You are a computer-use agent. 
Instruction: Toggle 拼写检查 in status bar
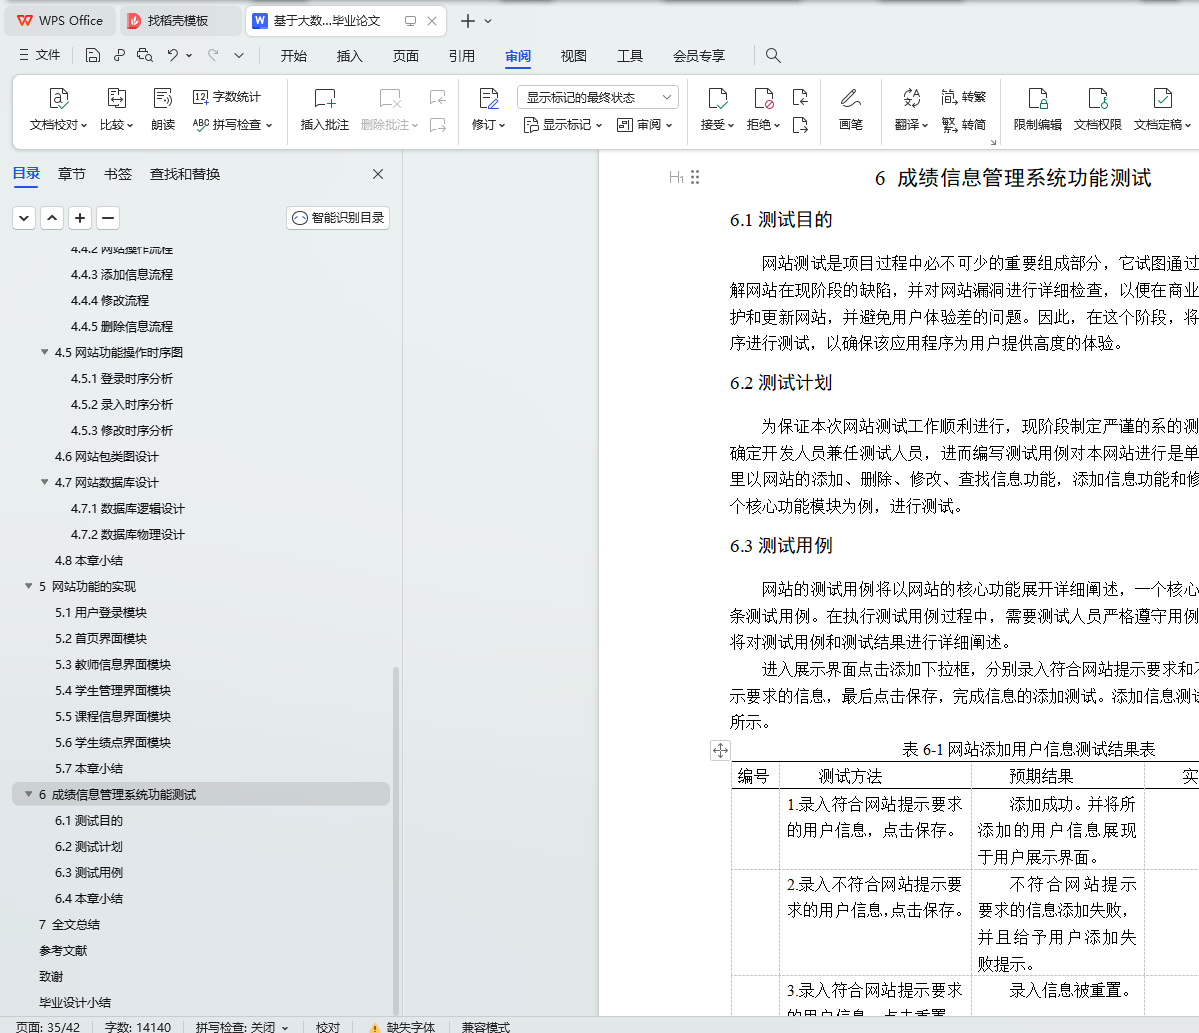pyautogui.click(x=242, y=1027)
